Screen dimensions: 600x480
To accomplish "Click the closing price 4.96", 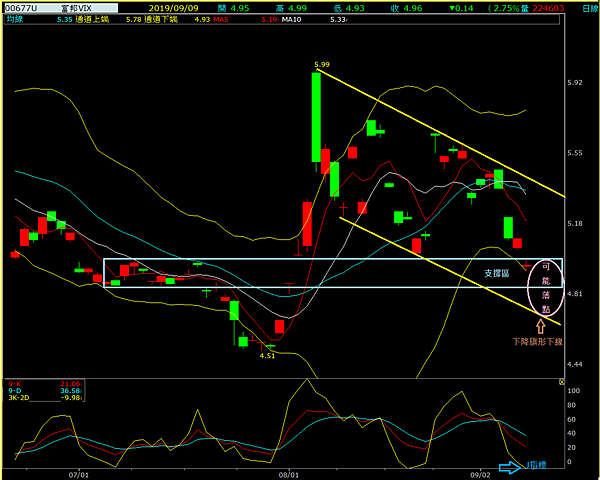I will (413, 8).
